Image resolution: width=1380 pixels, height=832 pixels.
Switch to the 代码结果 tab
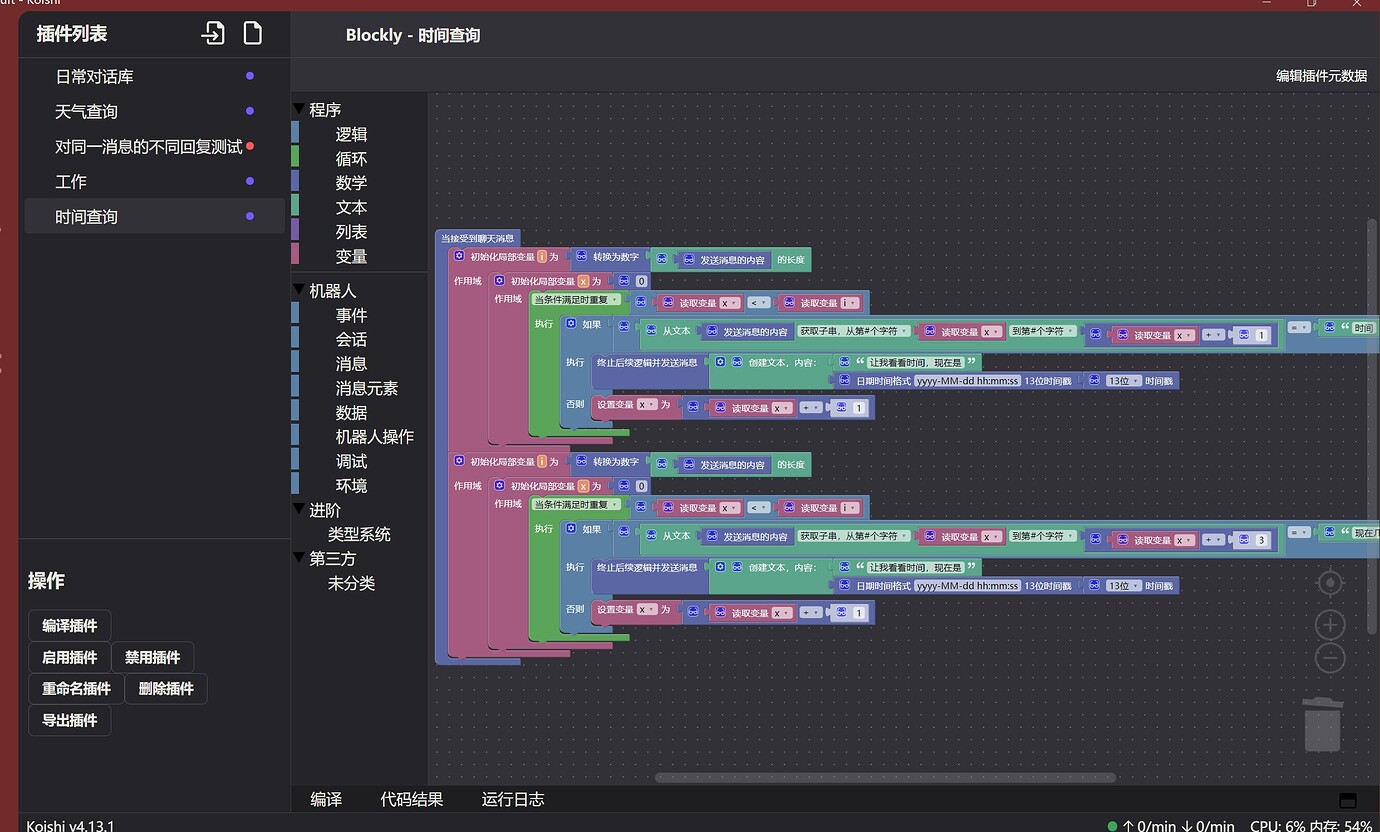(410, 799)
